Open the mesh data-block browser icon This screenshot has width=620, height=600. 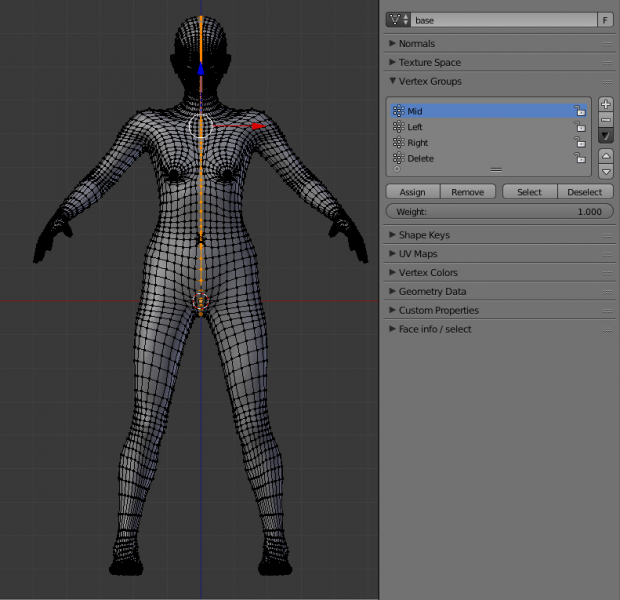tap(397, 20)
